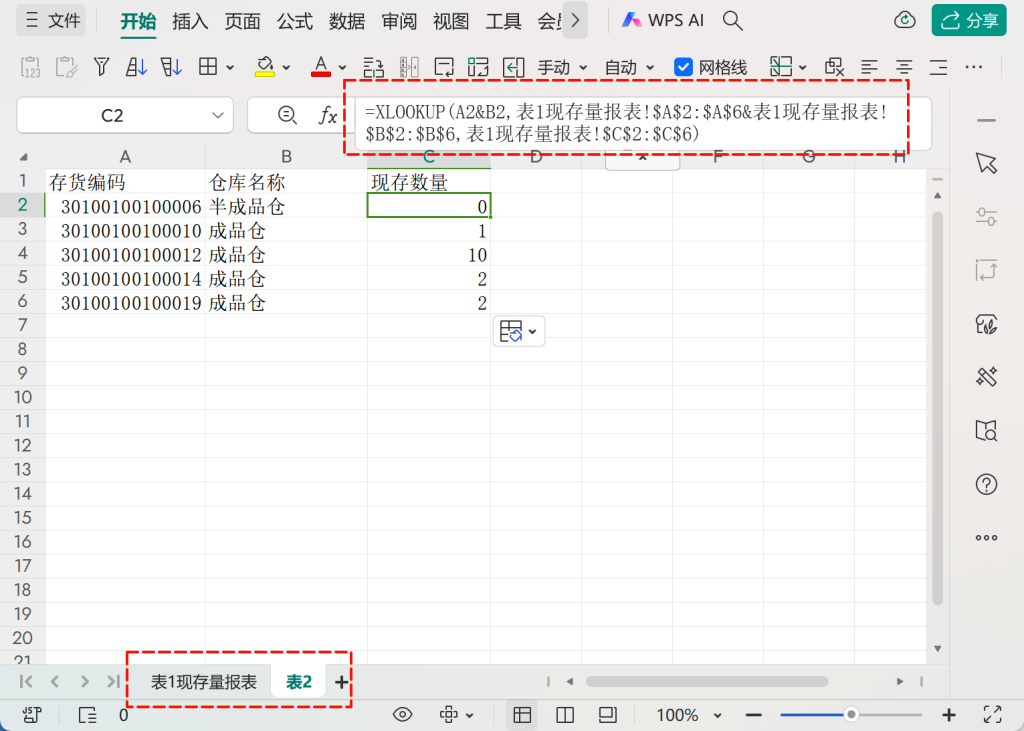This screenshot has width=1024, height=731.
Task: Click the wrap text icon
Action: click(x=444, y=67)
